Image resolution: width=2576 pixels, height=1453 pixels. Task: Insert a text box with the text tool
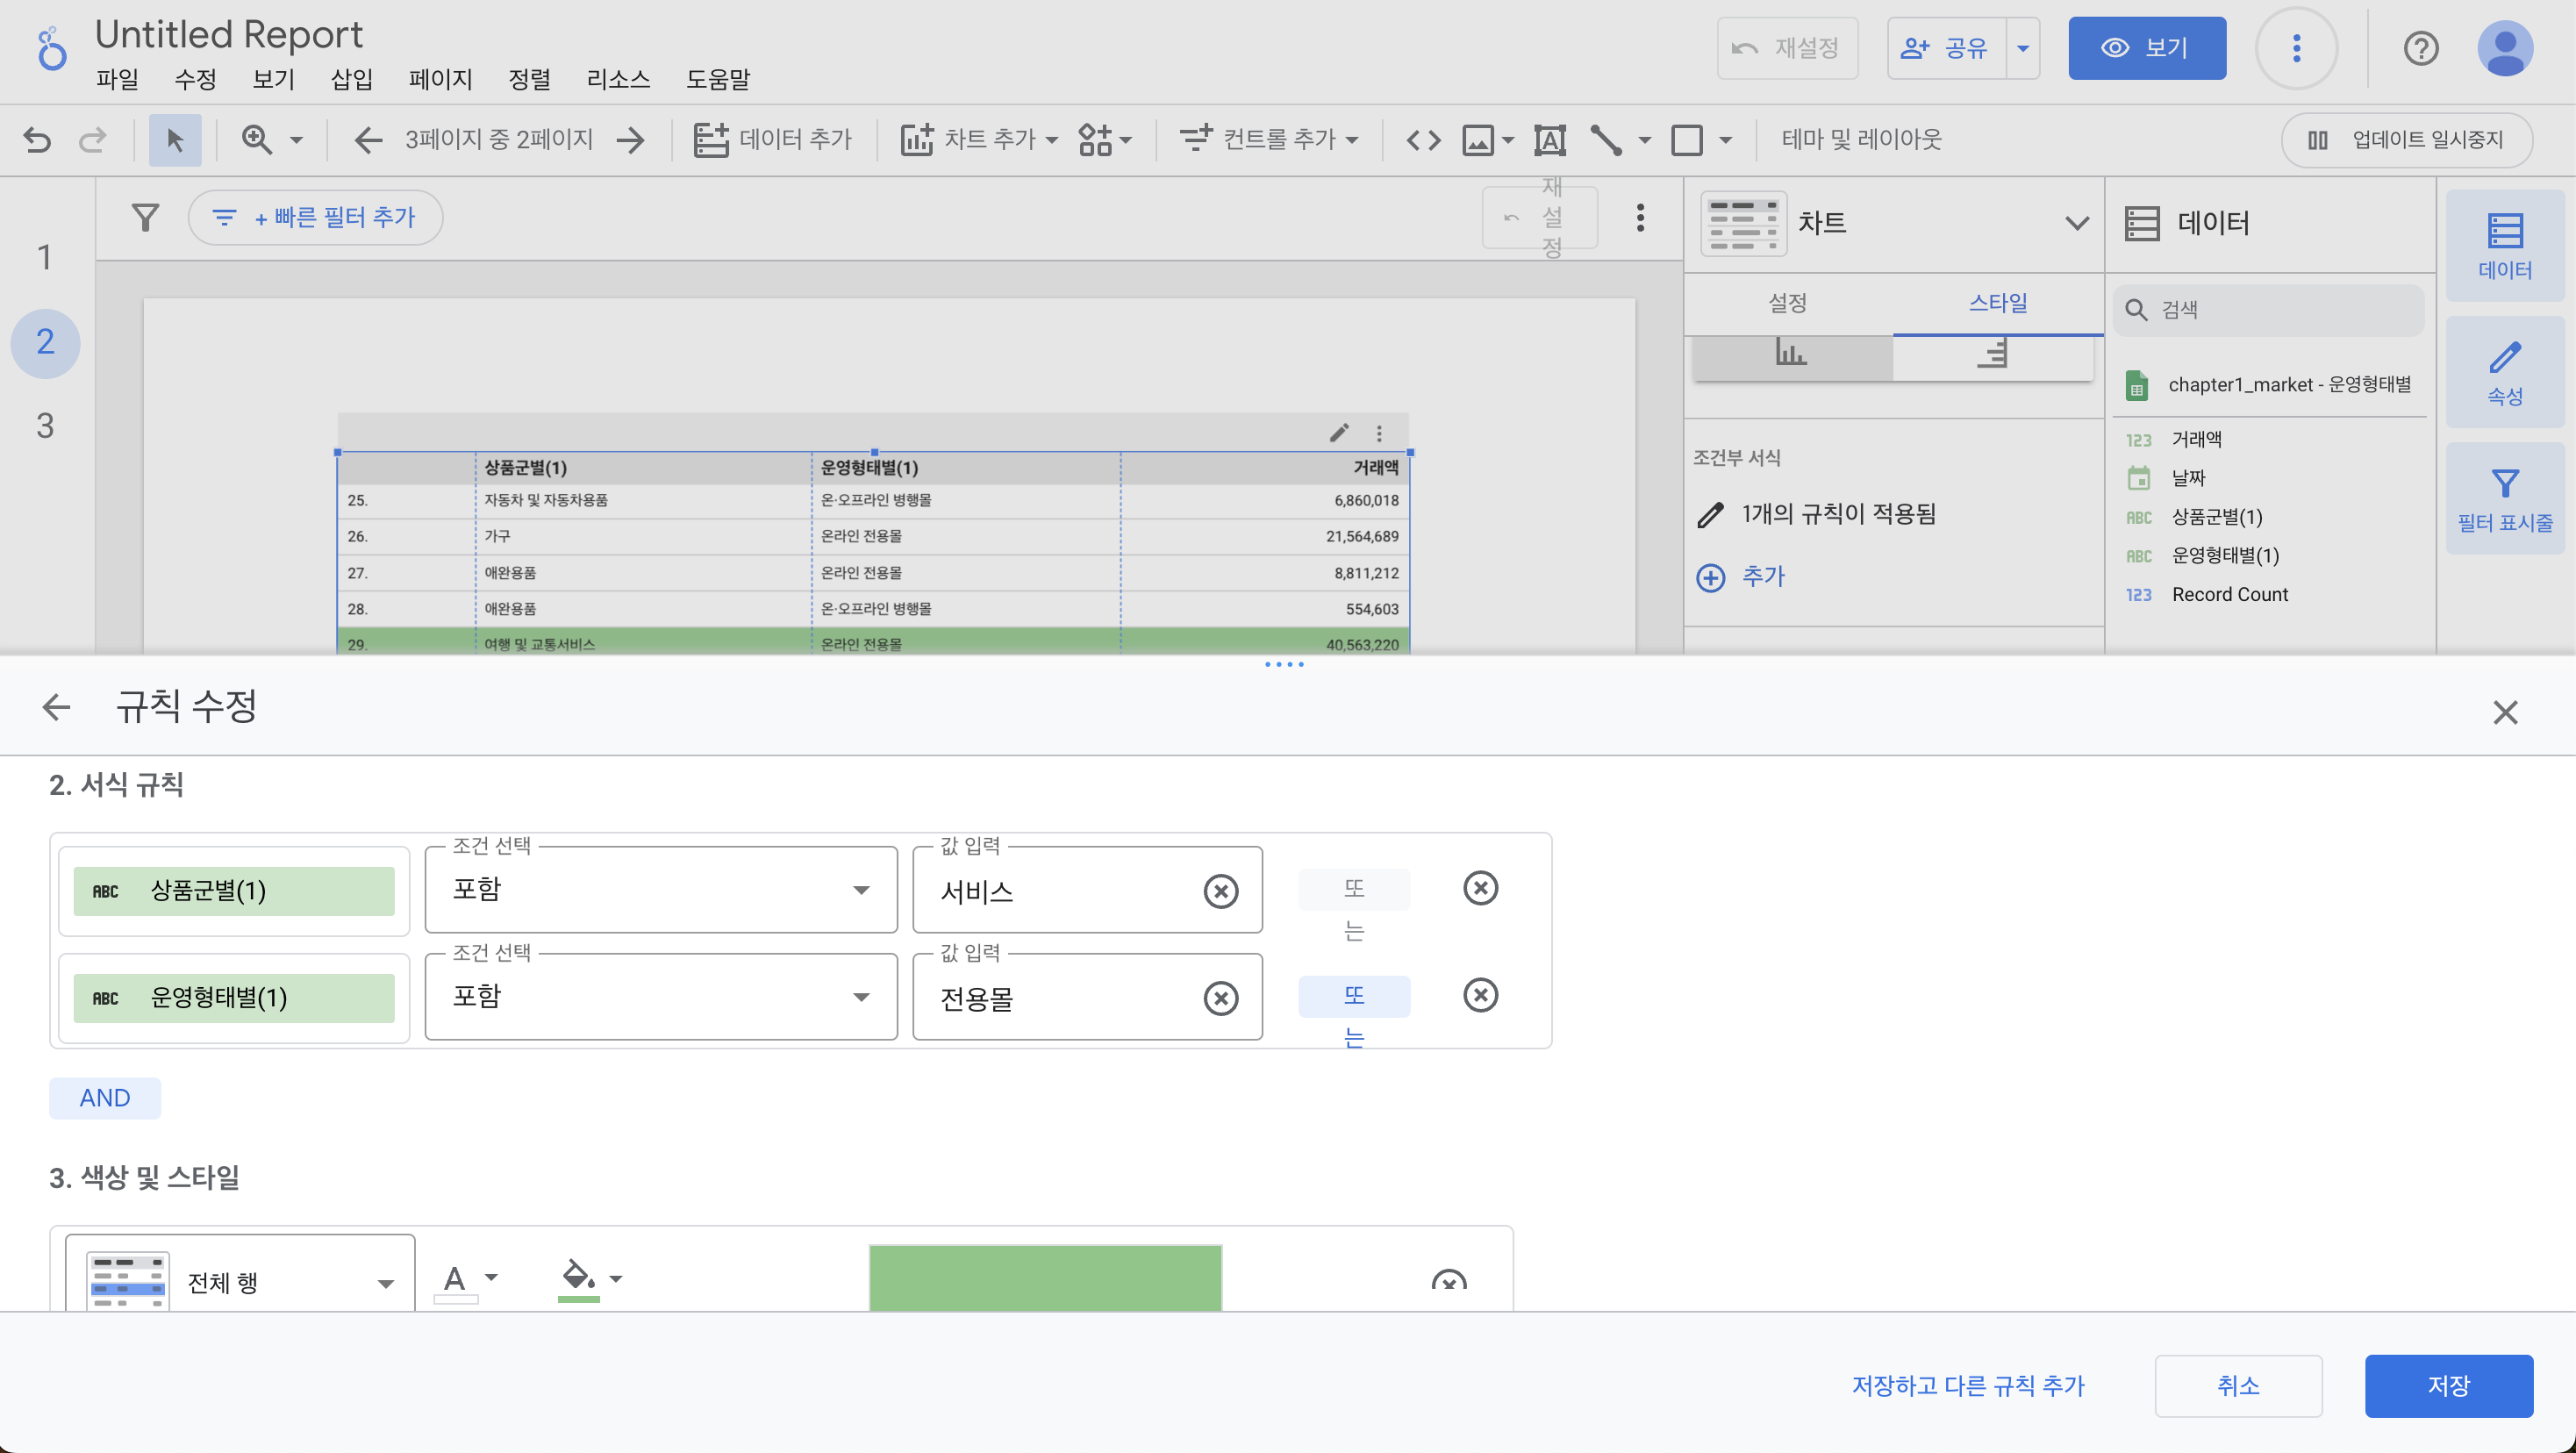click(1549, 140)
